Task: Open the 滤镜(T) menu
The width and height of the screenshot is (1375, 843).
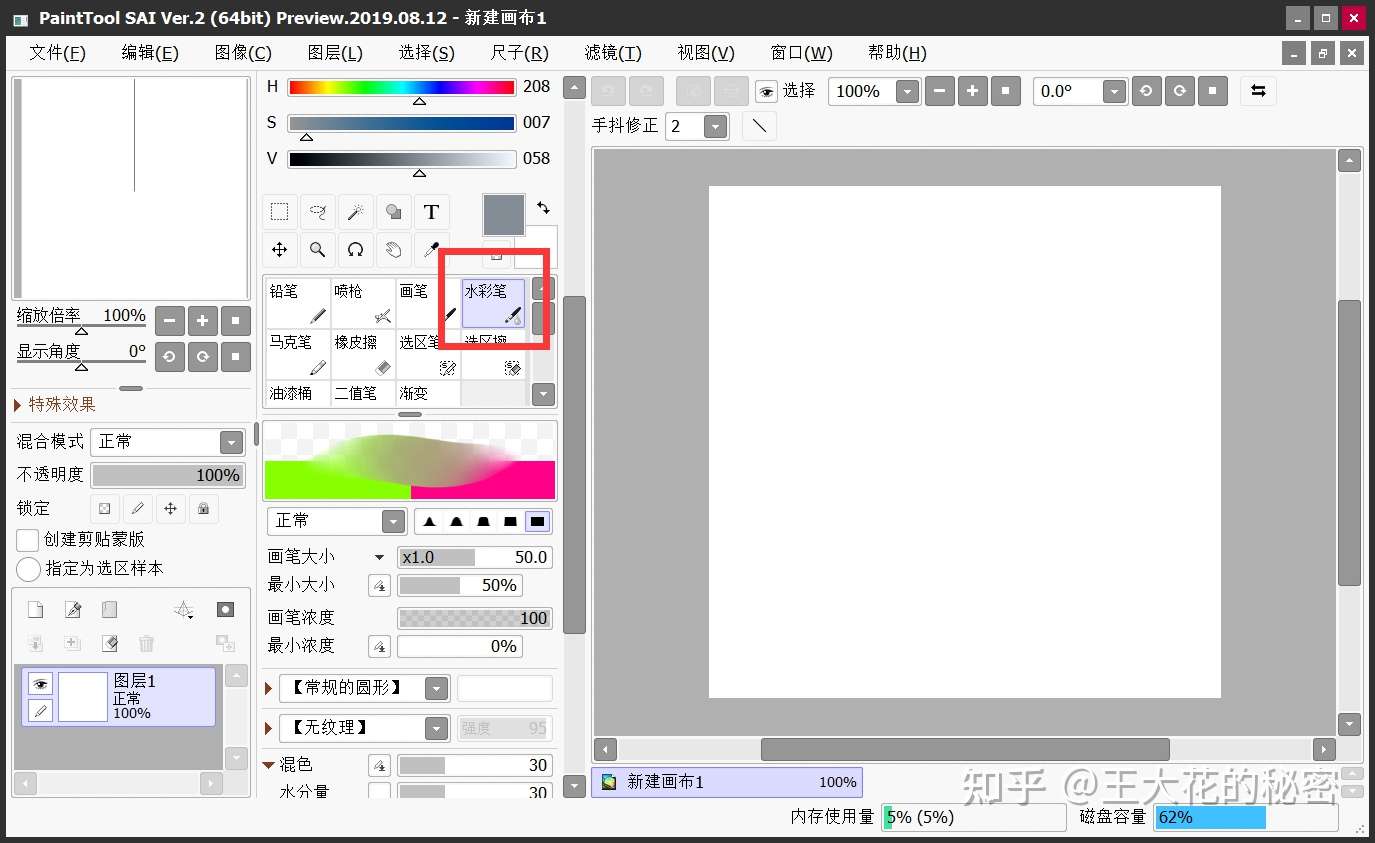Action: [x=611, y=52]
